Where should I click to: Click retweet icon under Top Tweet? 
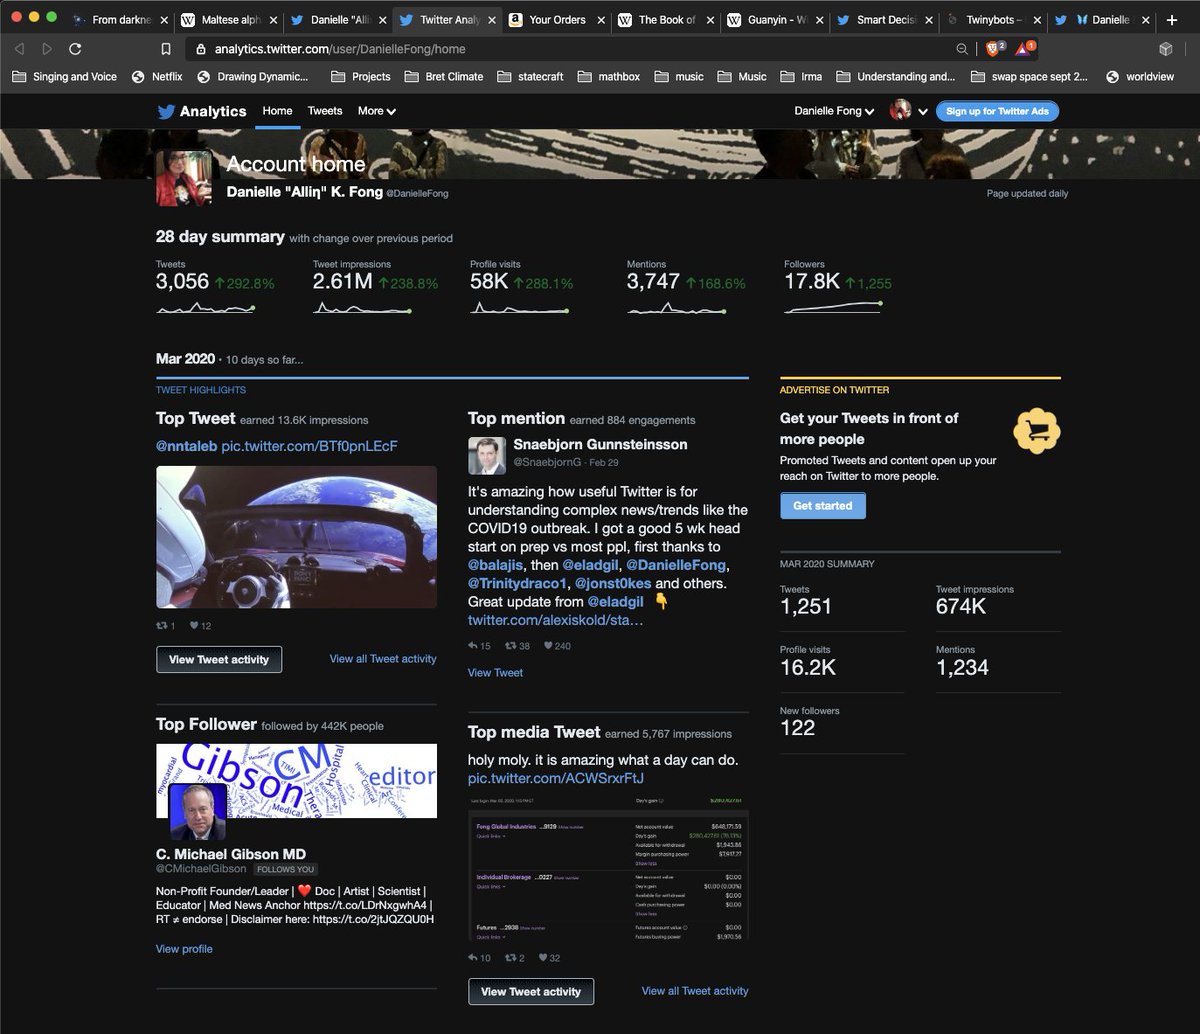(x=162, y=626)
